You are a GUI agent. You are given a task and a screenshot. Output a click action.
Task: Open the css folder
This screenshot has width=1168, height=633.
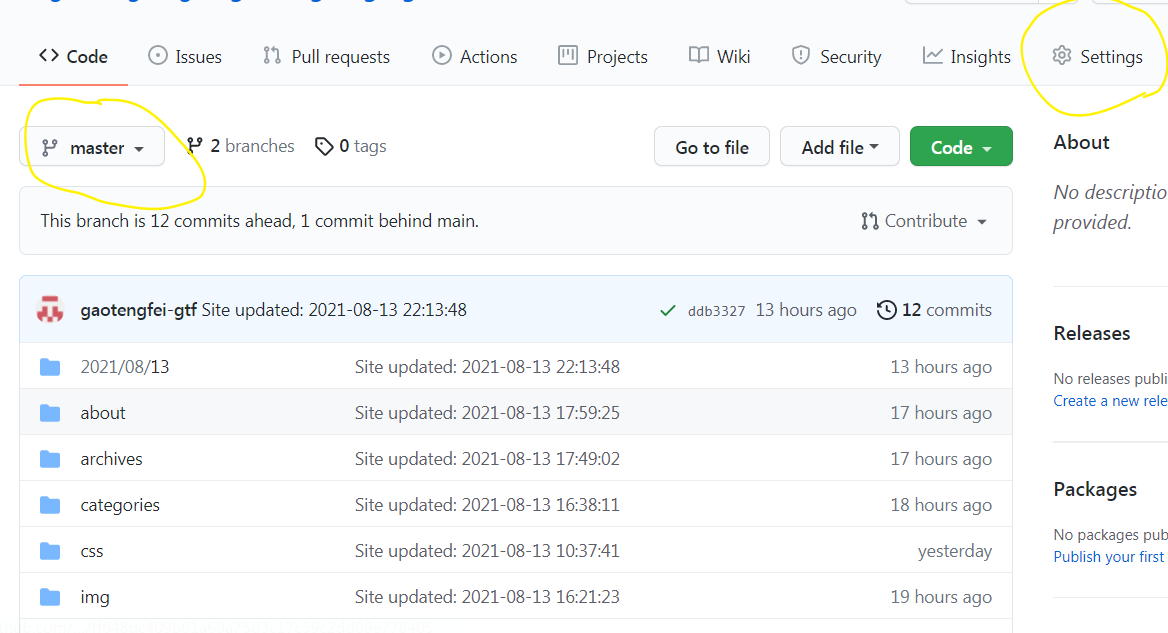pos(92,551)
